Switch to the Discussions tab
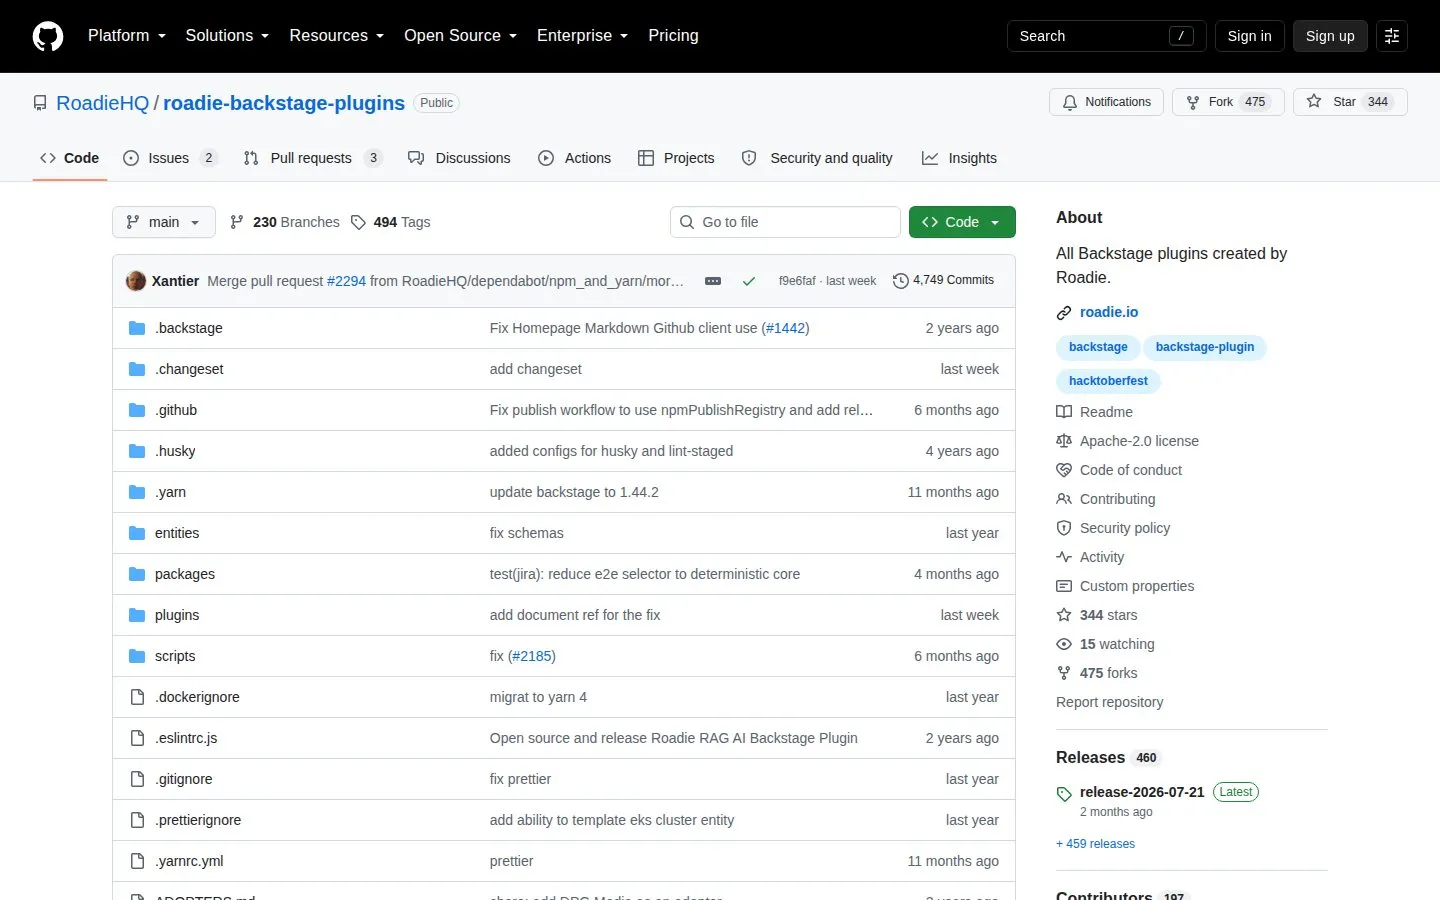The image size is (1440, 900). pyautogui.click(x=459, y=158)
